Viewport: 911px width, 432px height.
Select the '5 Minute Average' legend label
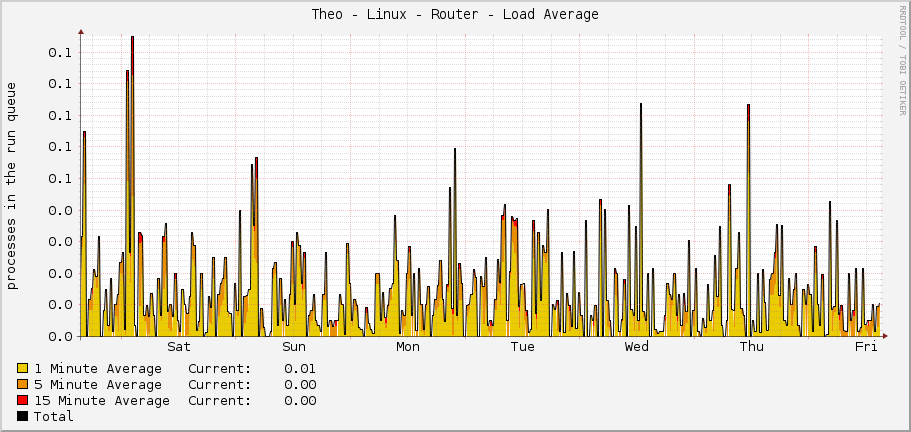point(98,384)
